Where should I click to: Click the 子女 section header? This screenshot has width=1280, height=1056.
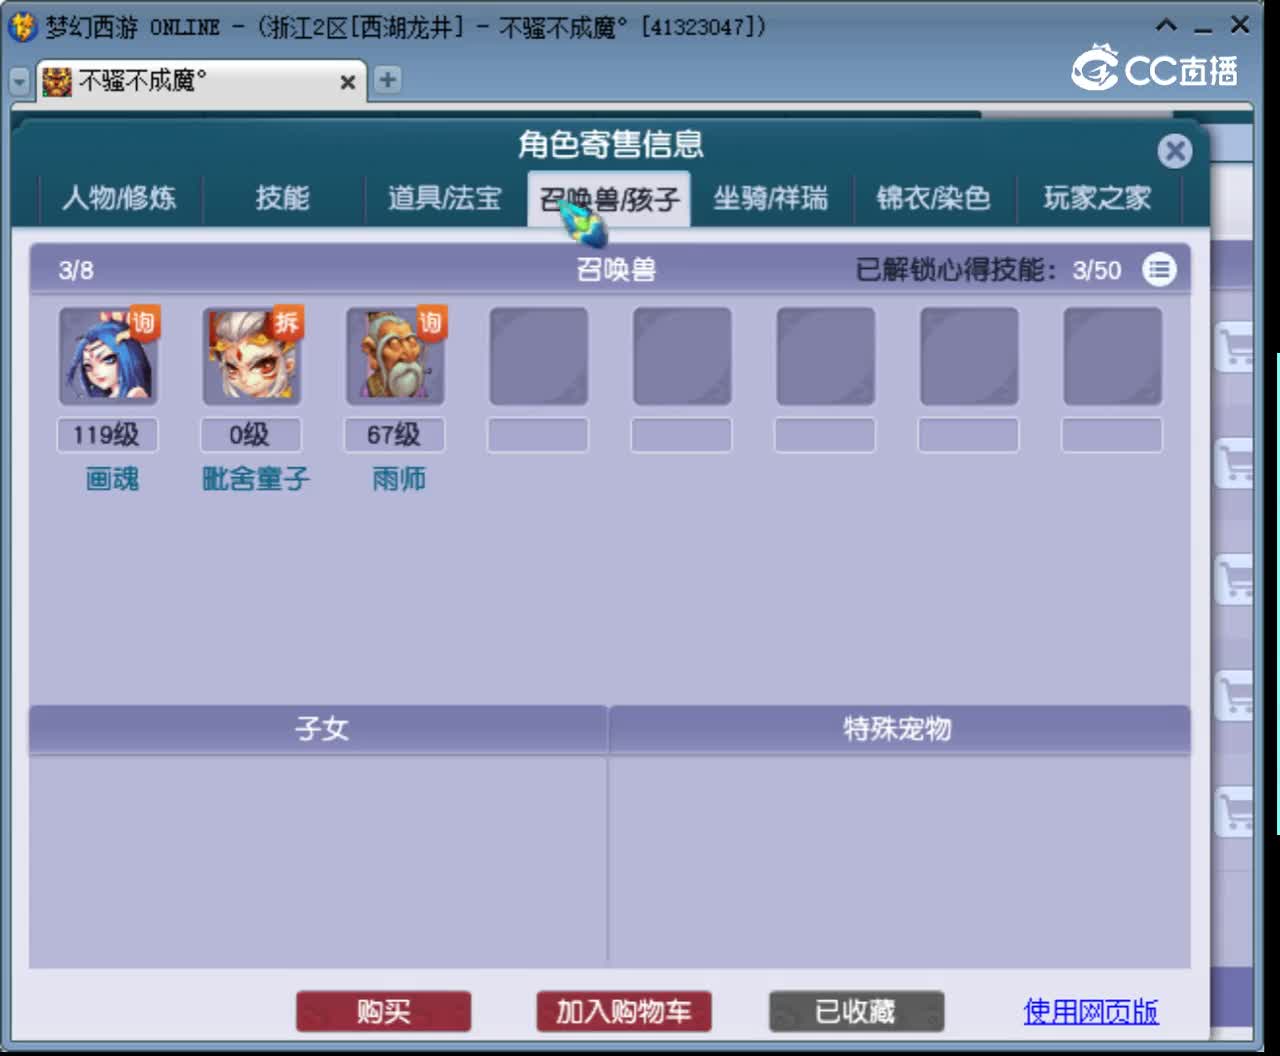pos(320,728)
